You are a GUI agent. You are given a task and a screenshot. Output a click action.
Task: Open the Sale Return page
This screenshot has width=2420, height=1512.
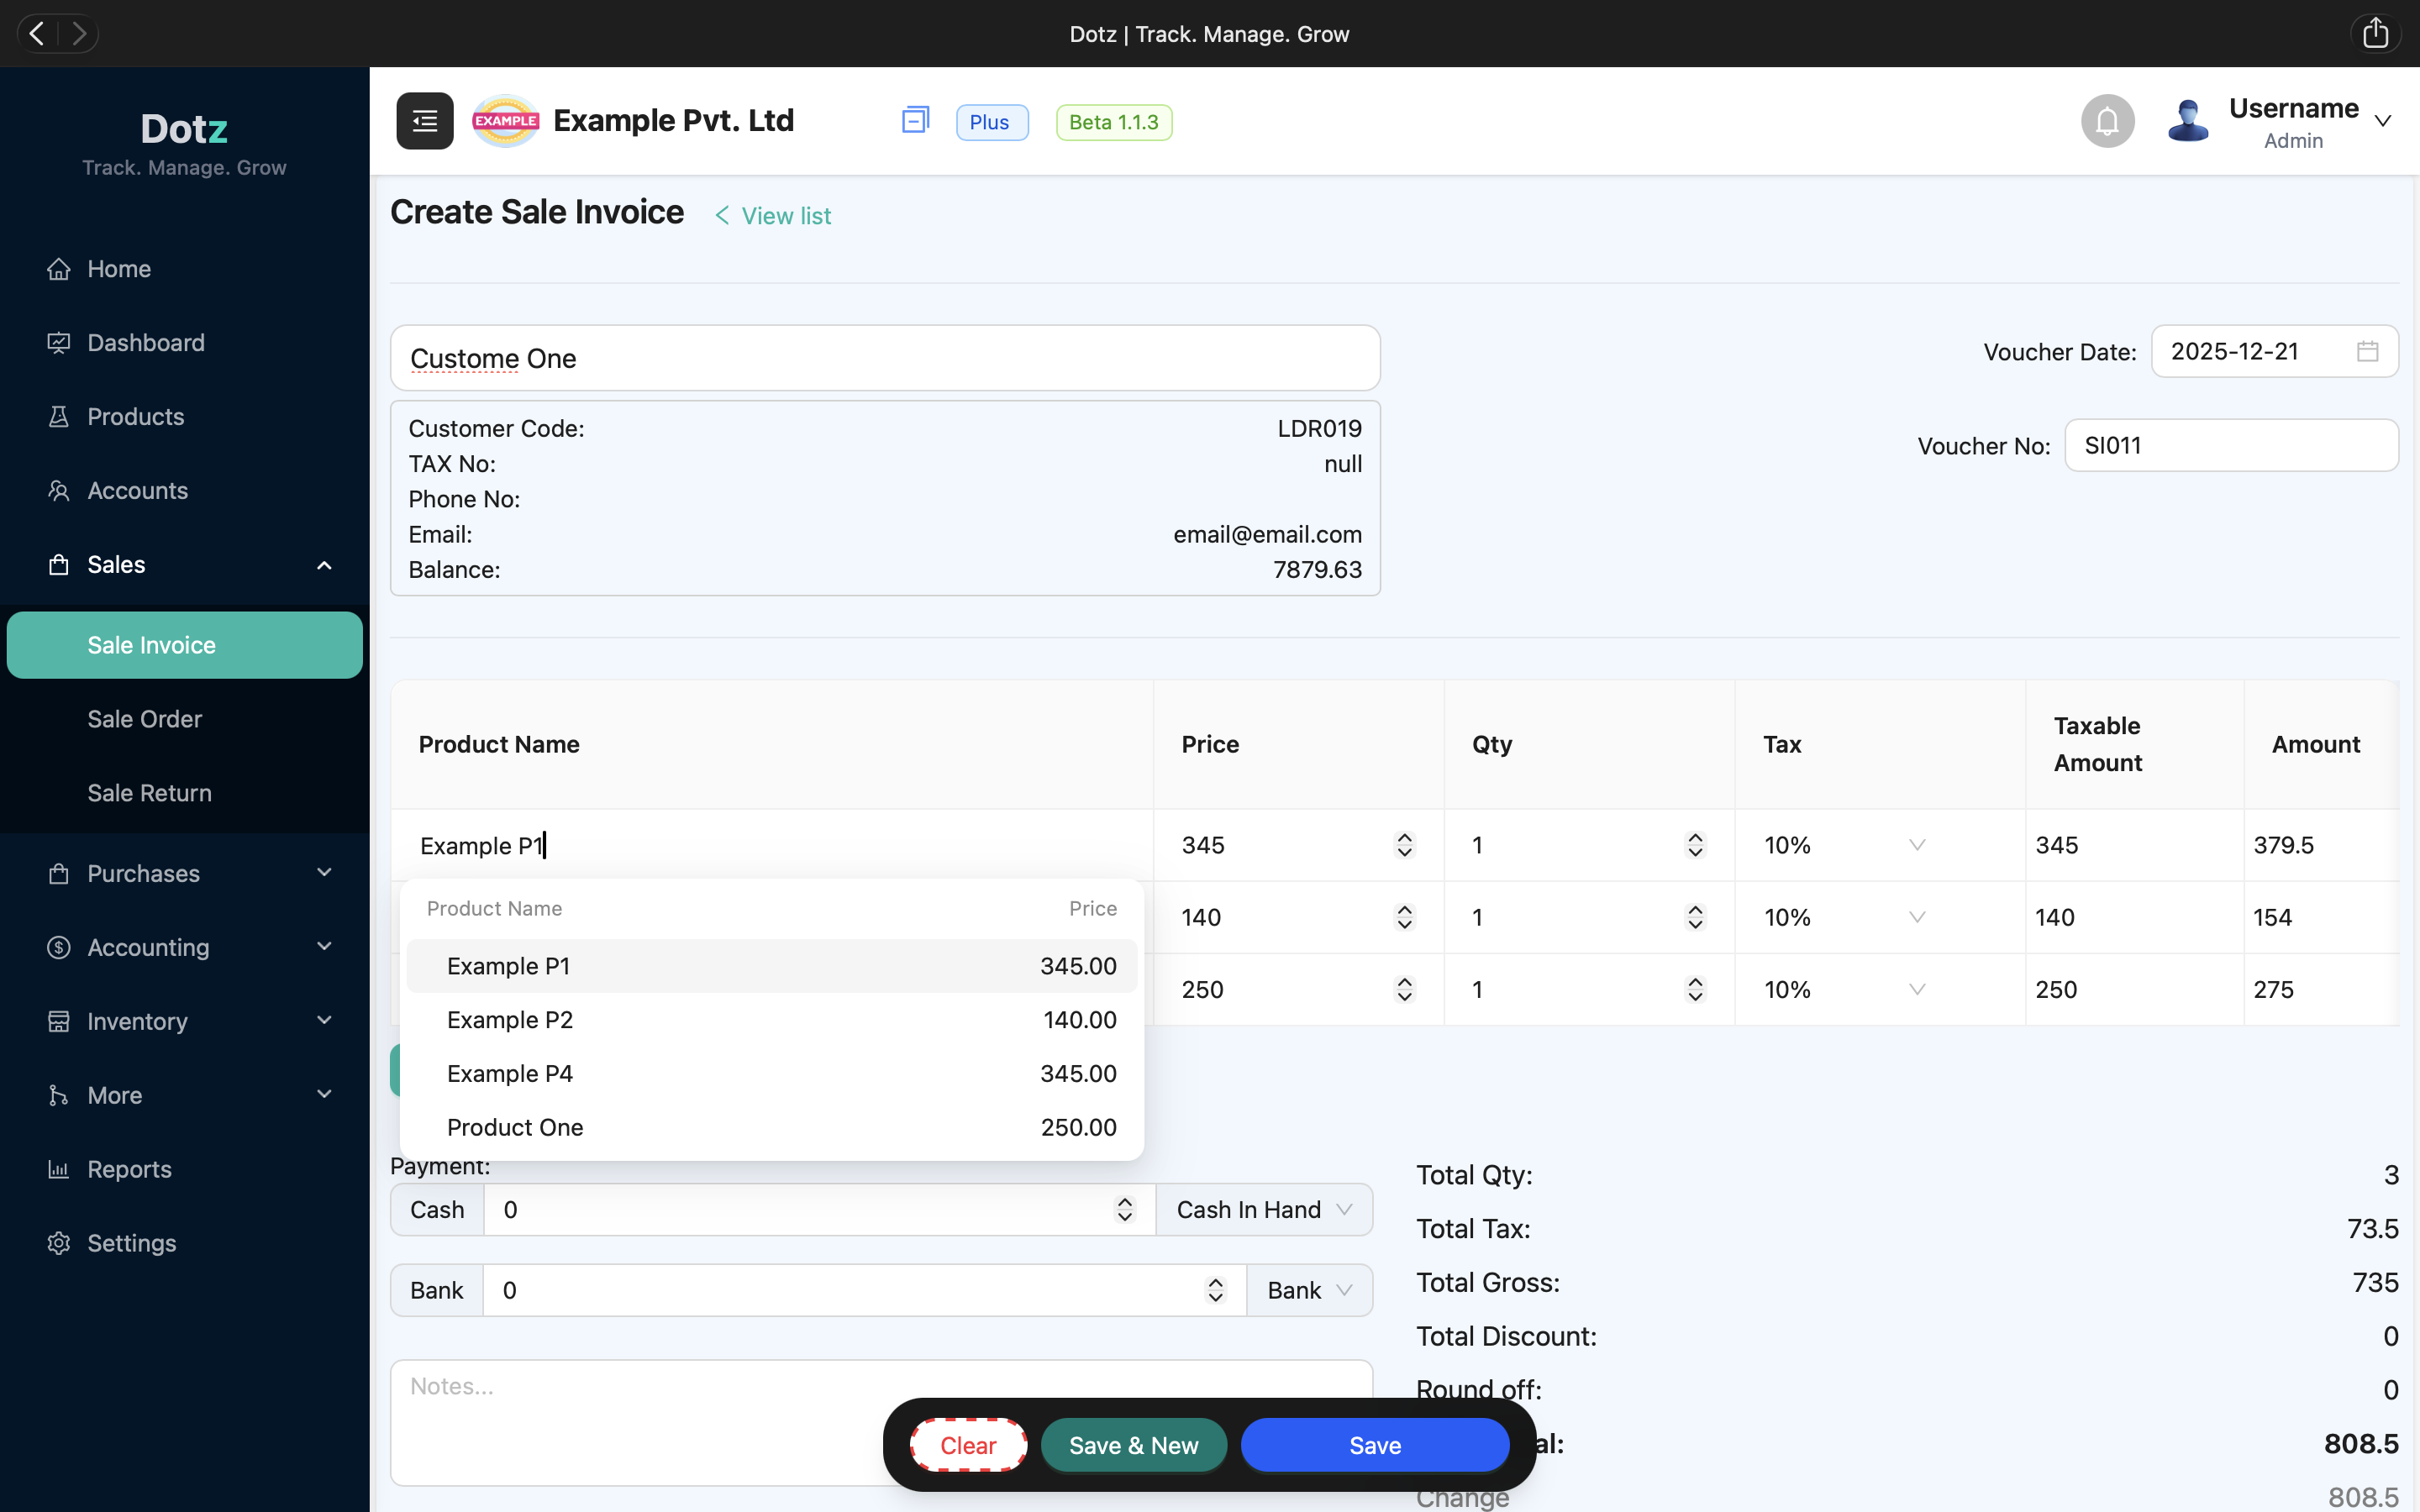coord(149,792)
